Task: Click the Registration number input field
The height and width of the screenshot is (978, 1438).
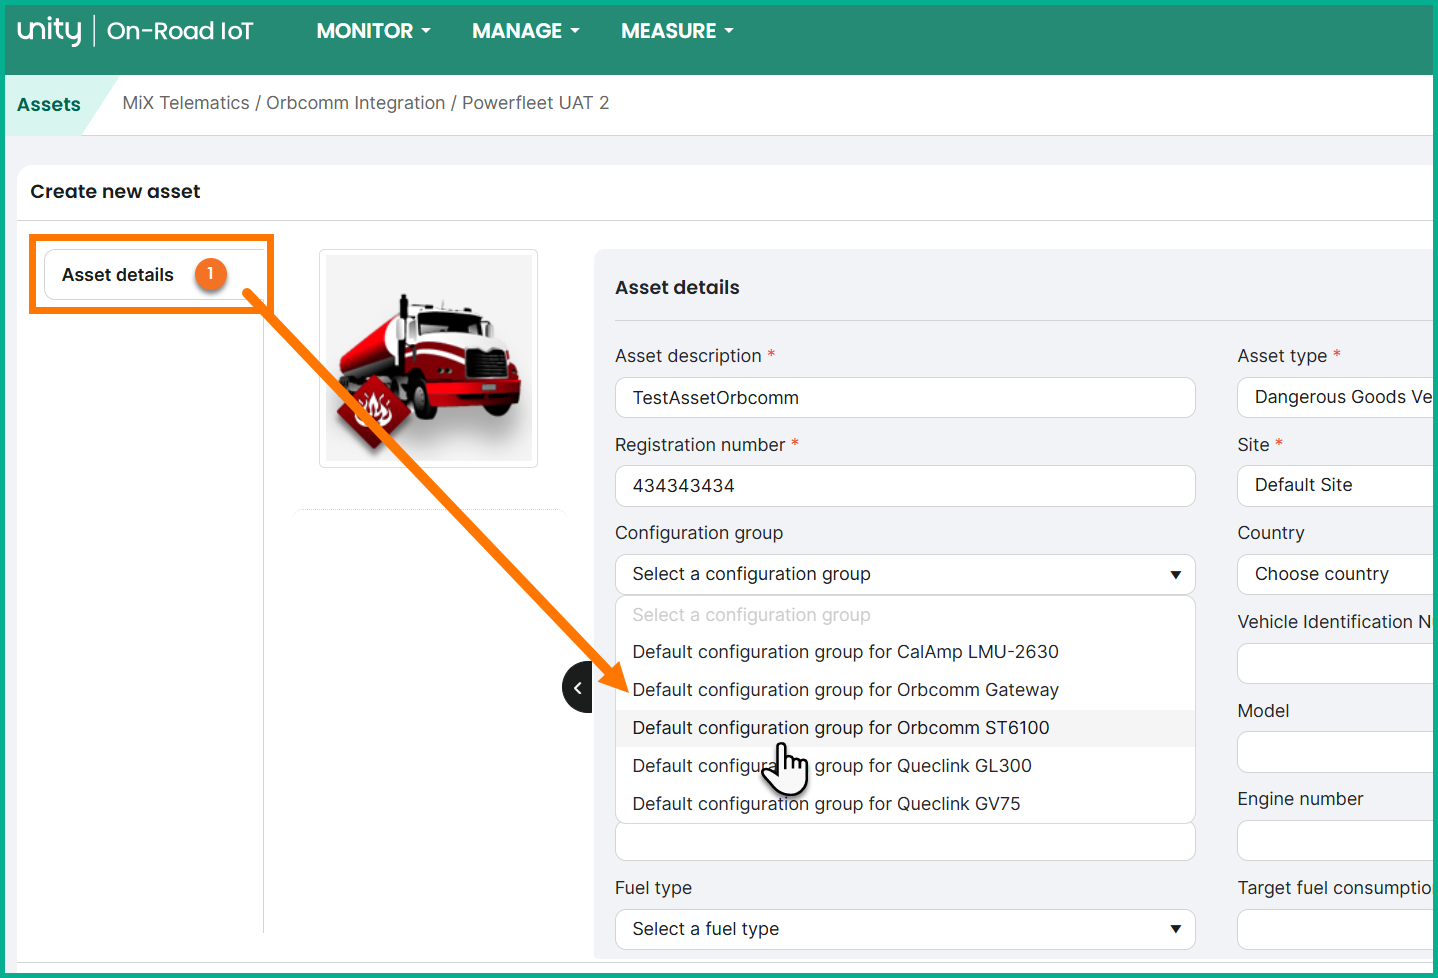Action: (905, 486)
